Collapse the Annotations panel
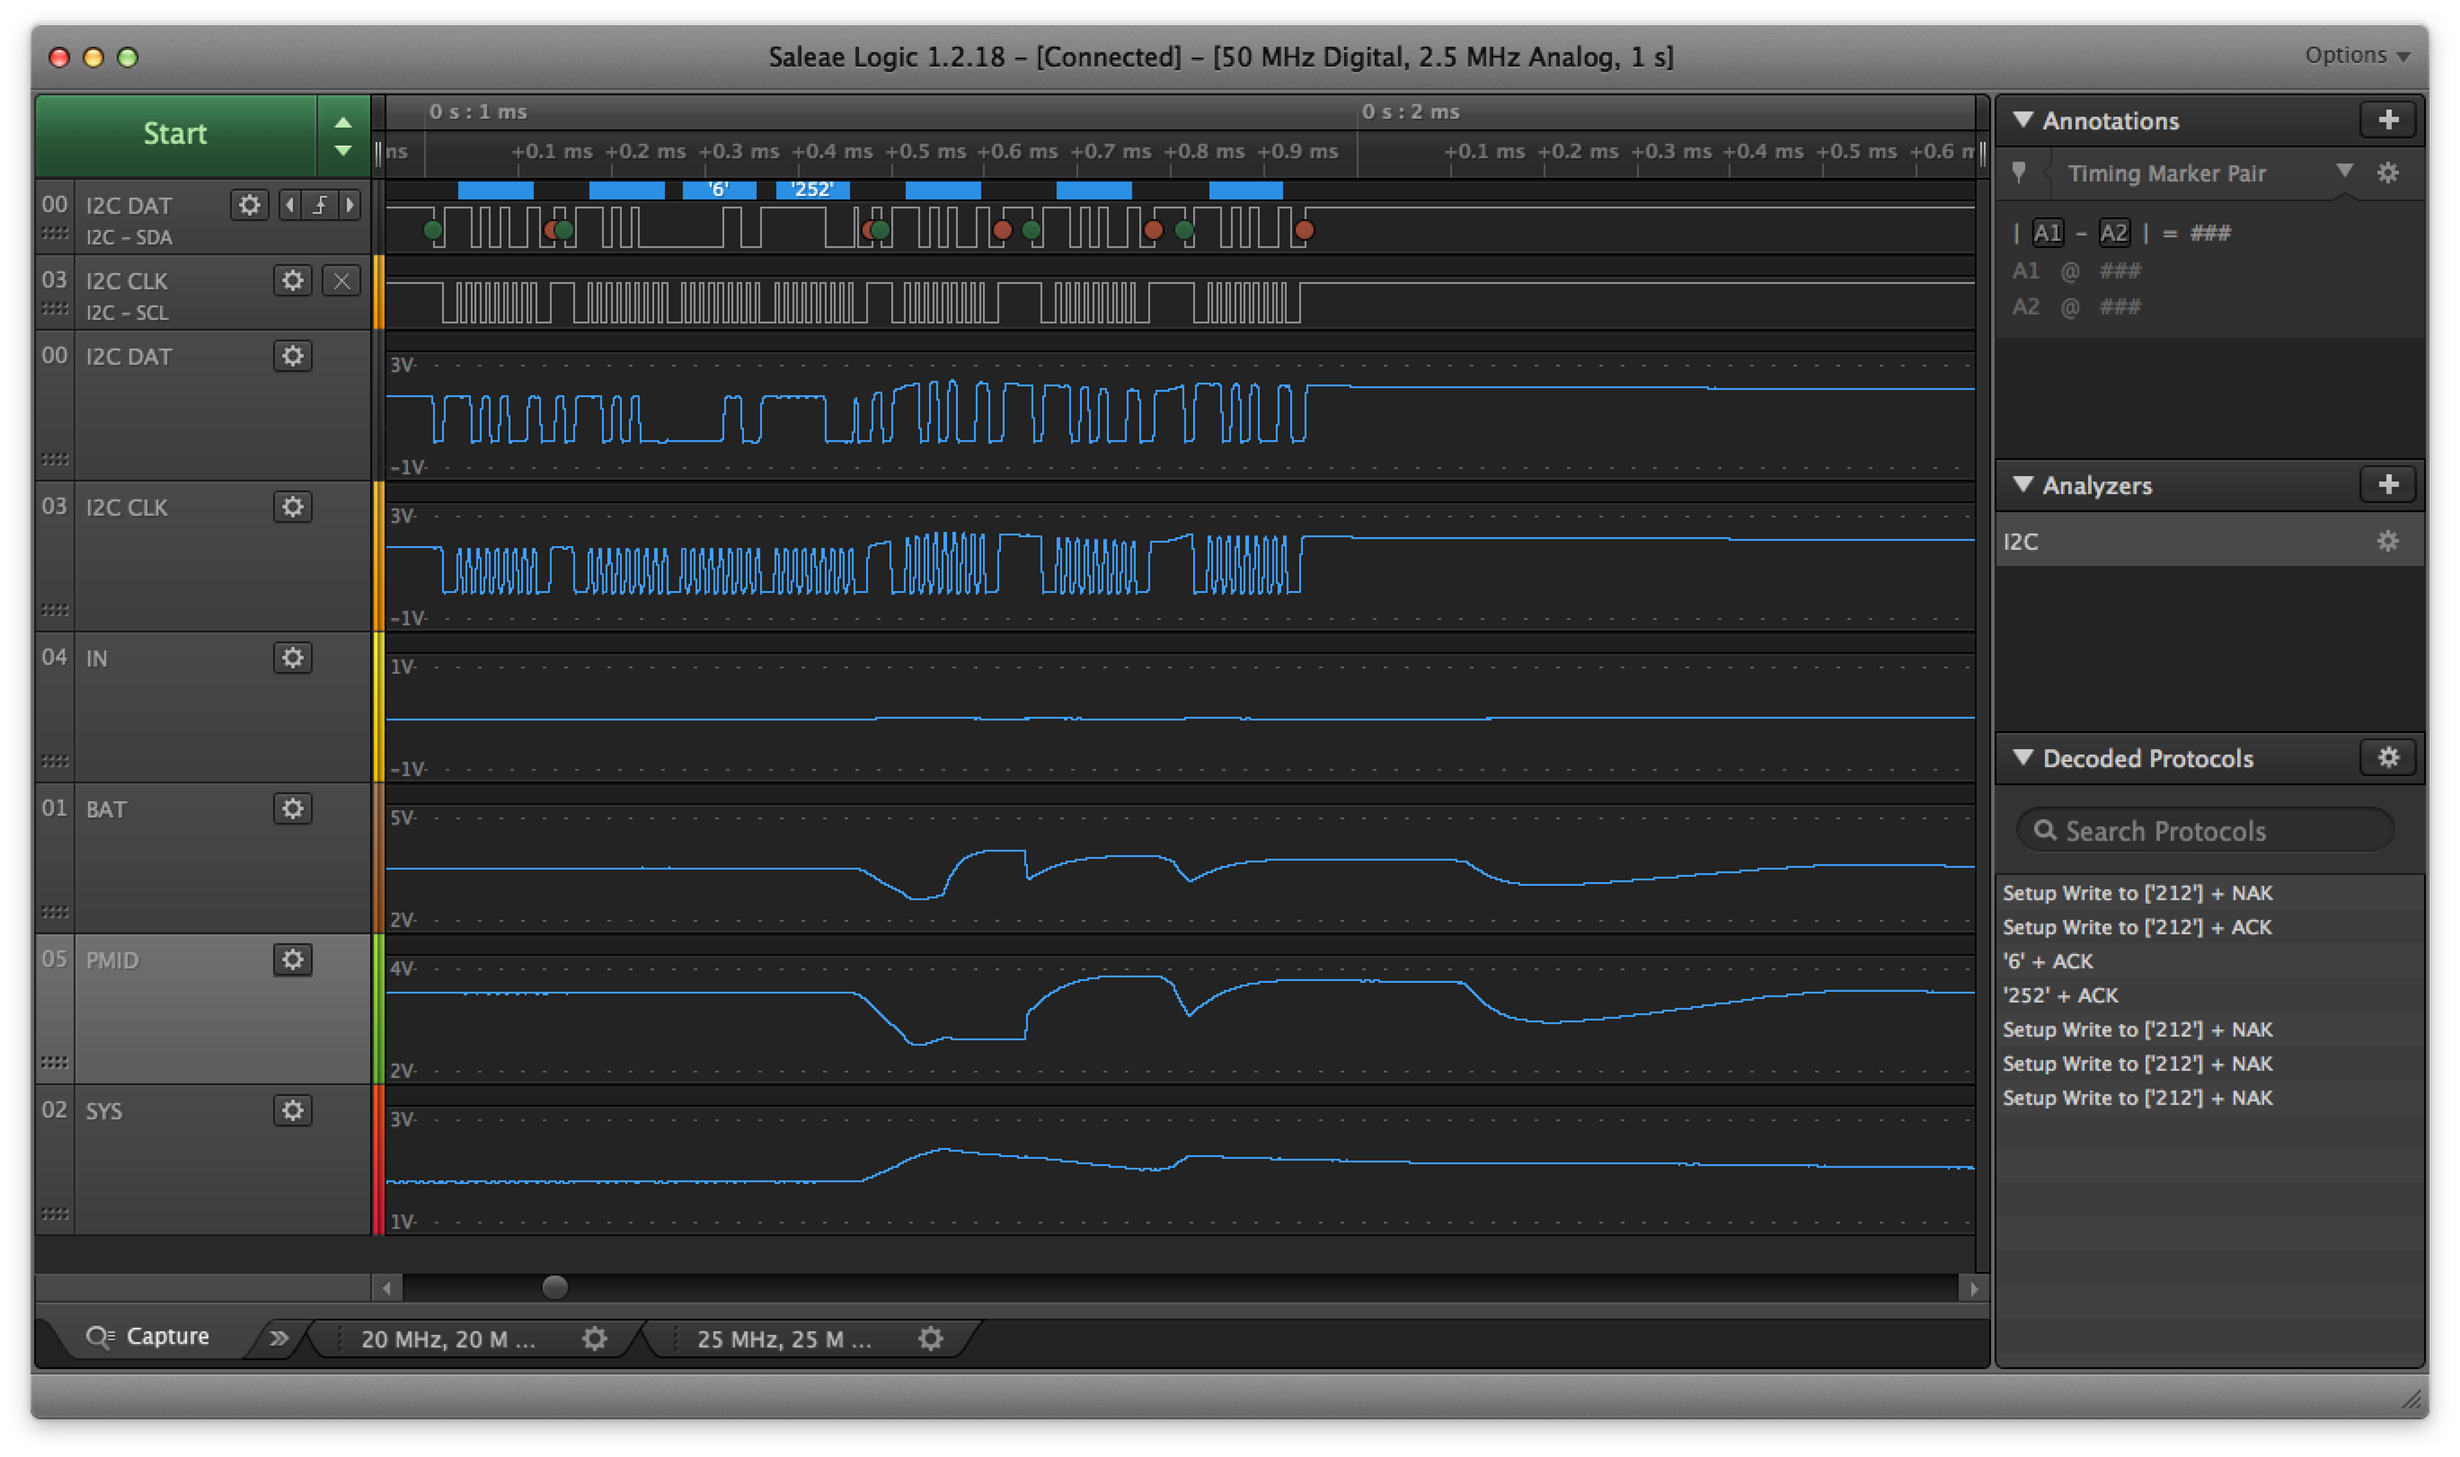Screen dimensions: 2460x1457 (x=2023, y=120)
